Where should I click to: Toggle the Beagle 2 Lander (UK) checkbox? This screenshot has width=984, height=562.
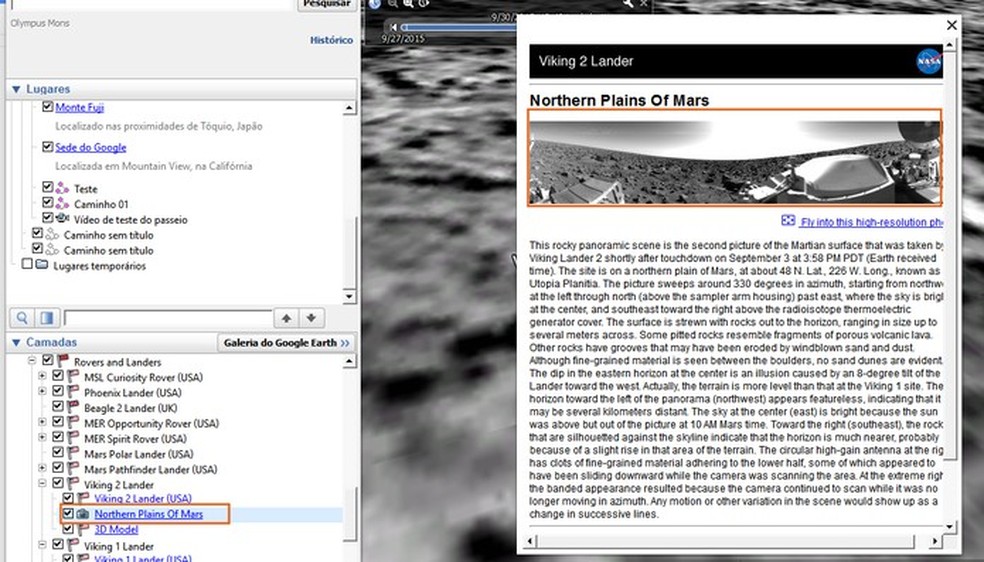(58, 406)
